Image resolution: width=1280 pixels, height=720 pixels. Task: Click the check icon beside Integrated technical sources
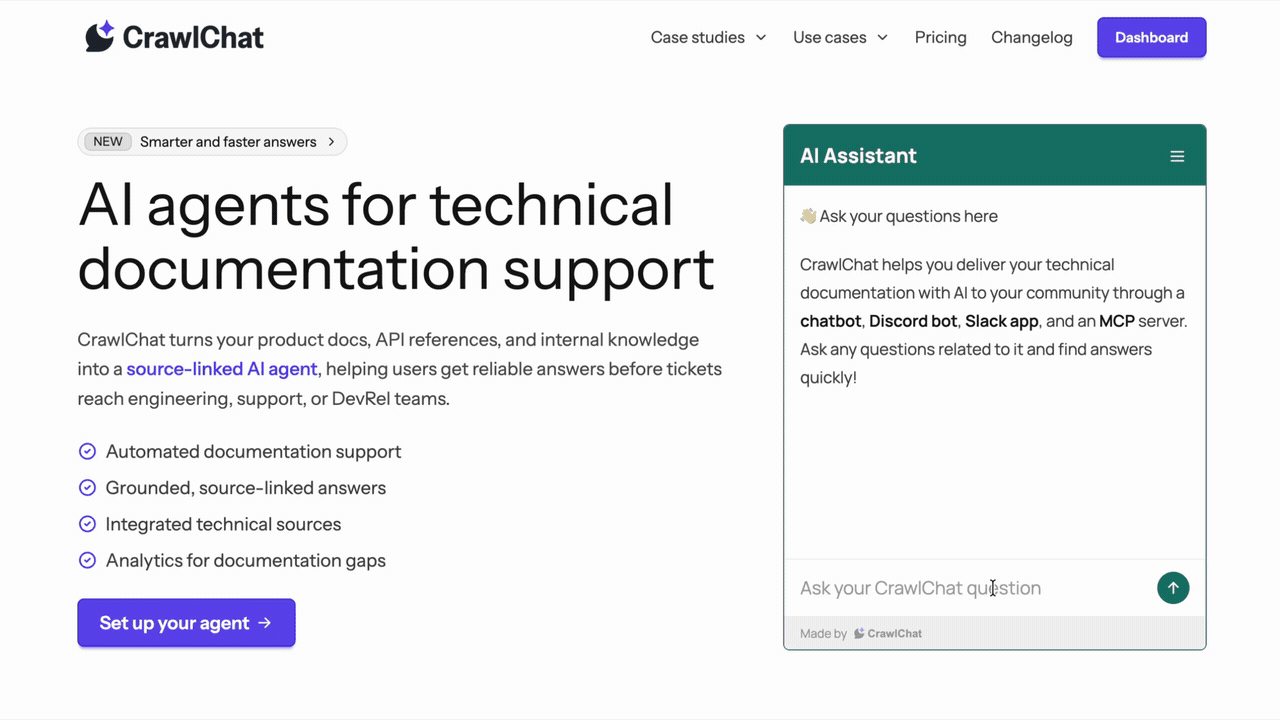coord(87,524)
